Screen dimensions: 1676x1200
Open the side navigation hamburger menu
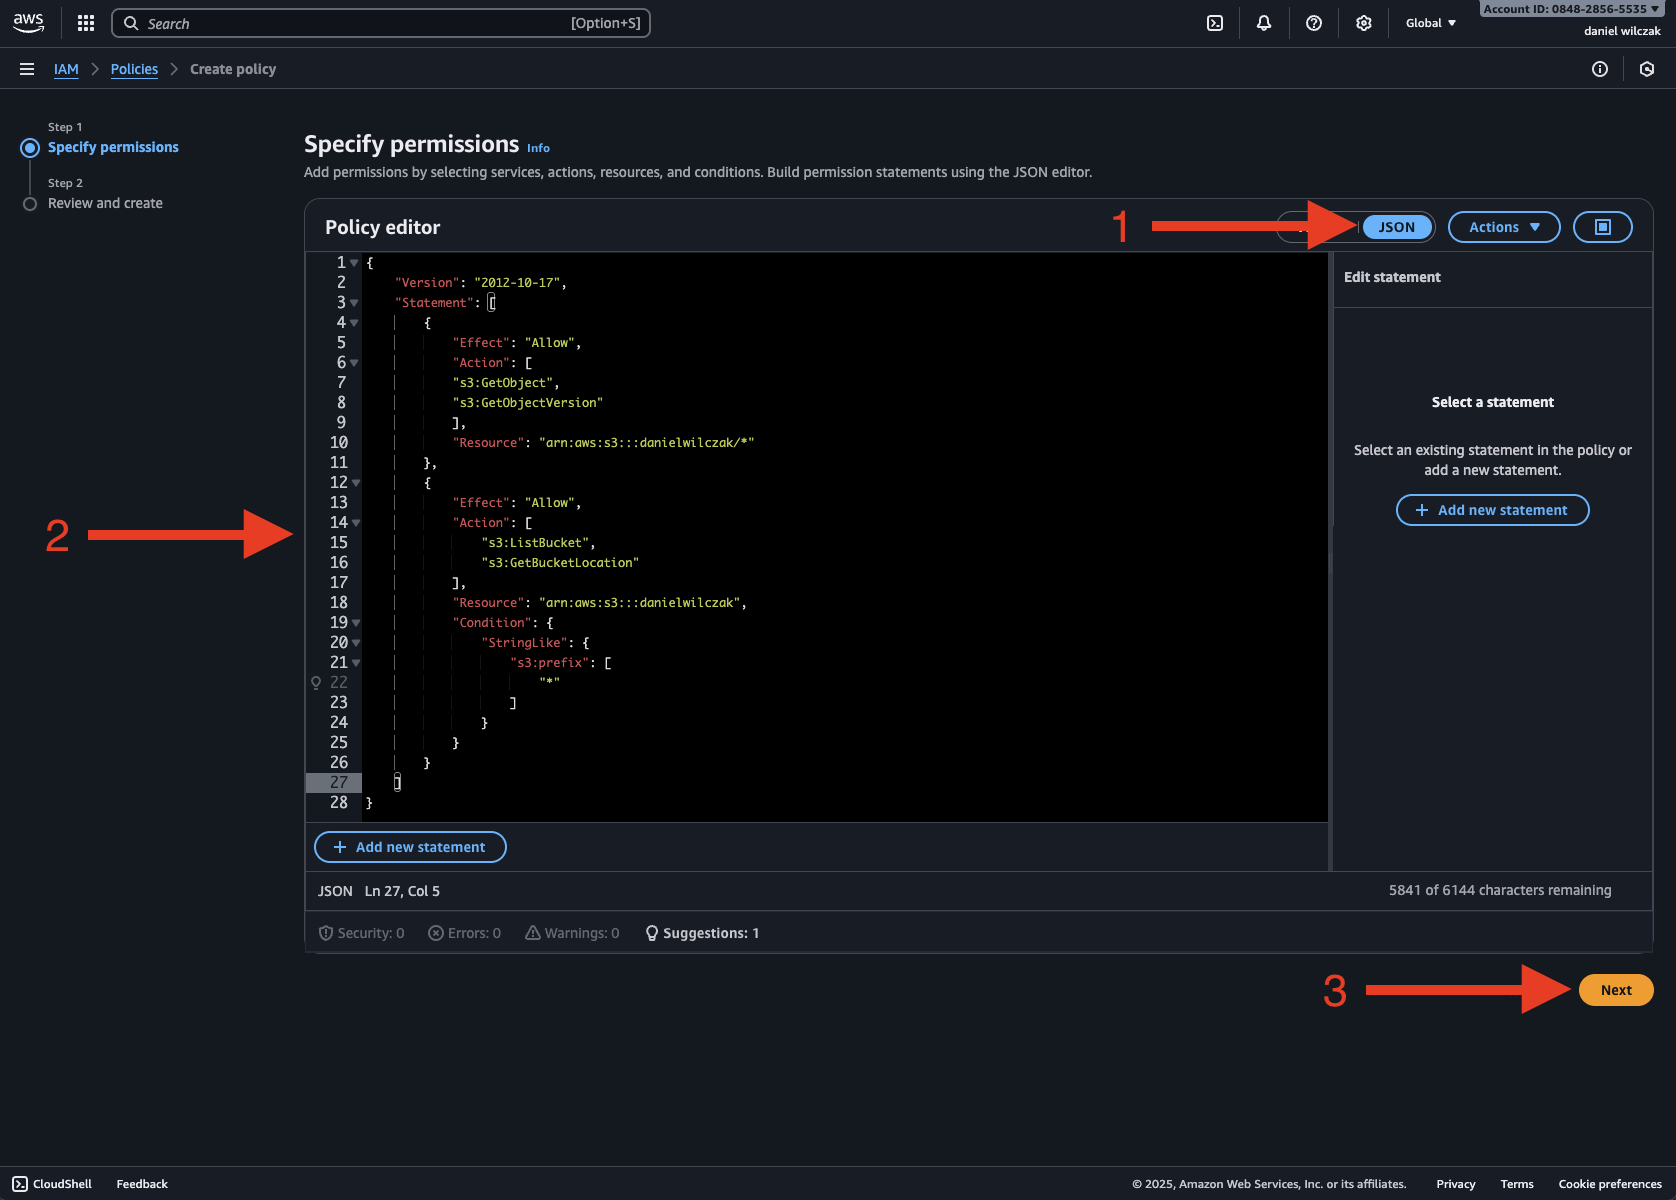click(x=27, y=69)
